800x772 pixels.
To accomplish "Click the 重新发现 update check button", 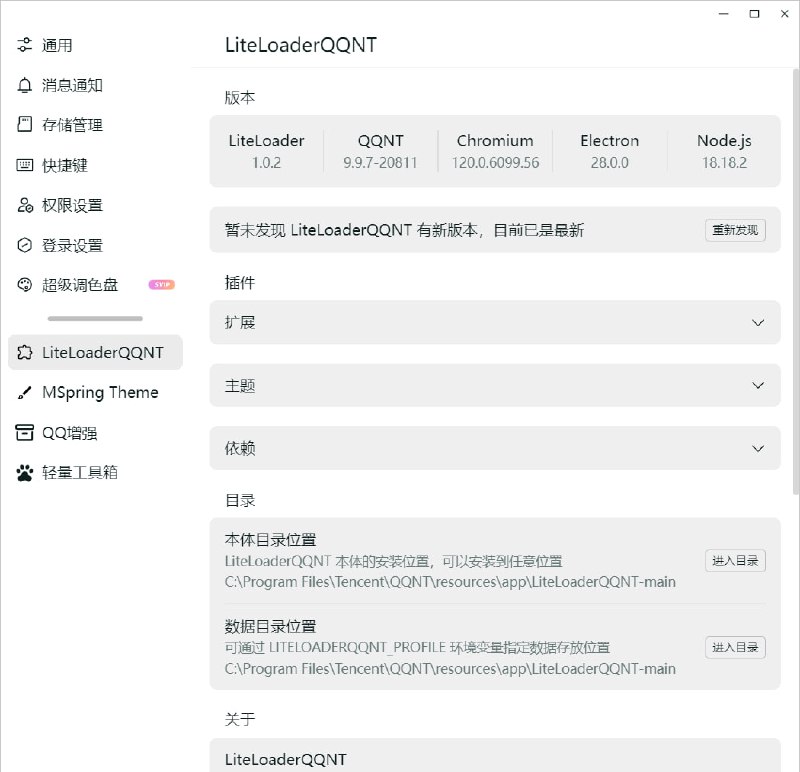I will (735, 230).
